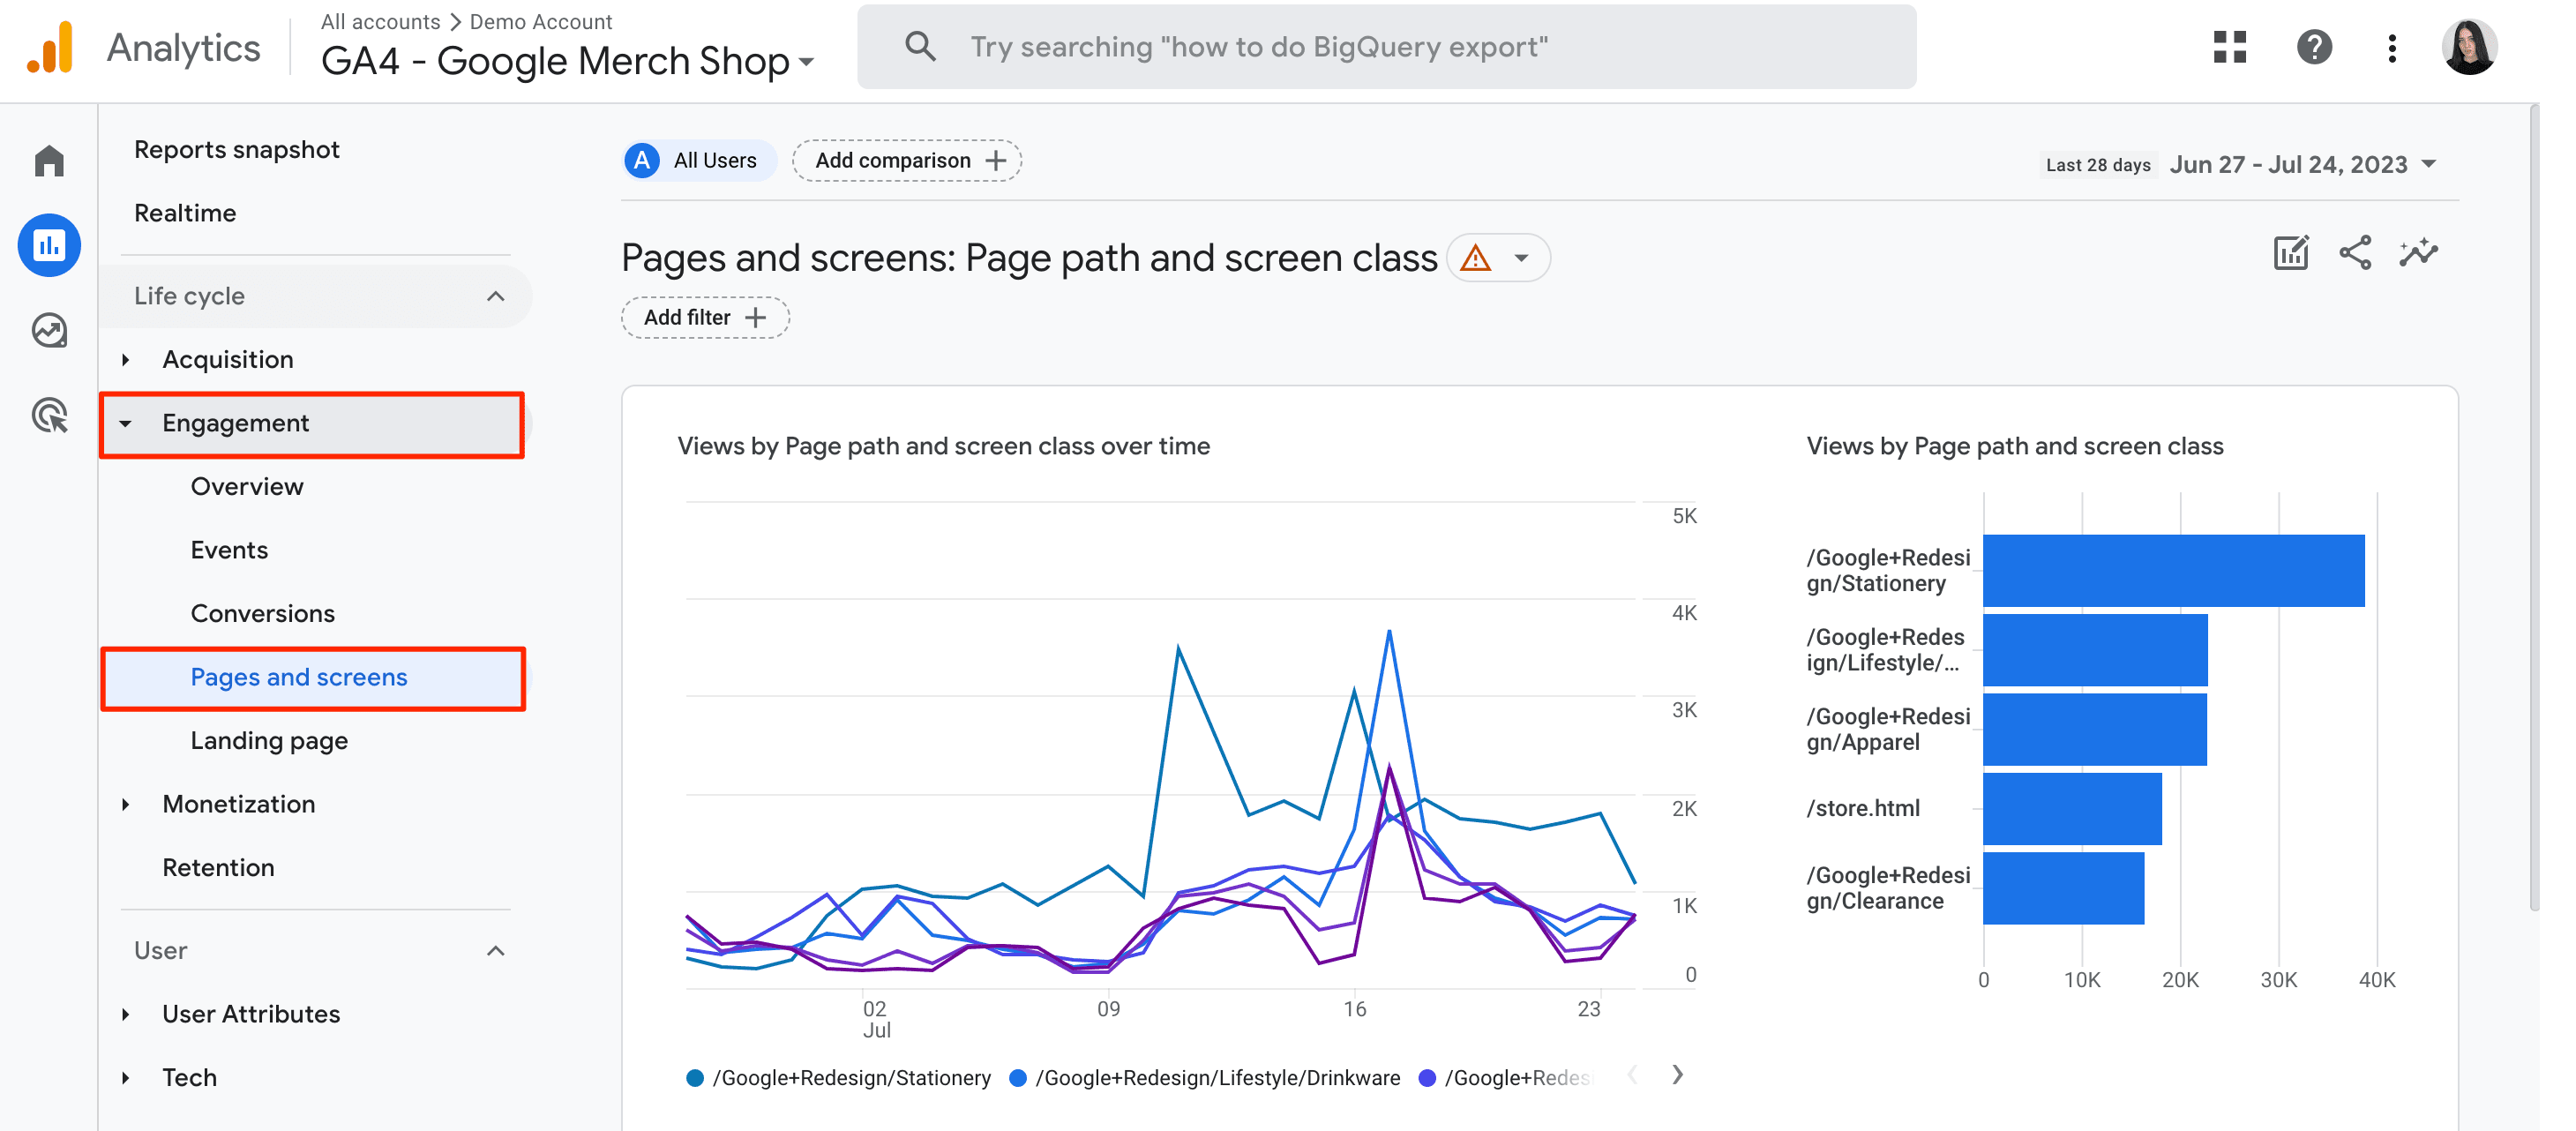Open the Google apps grid icon
The image size is (2576, 1131).
tap(2229, 47)
